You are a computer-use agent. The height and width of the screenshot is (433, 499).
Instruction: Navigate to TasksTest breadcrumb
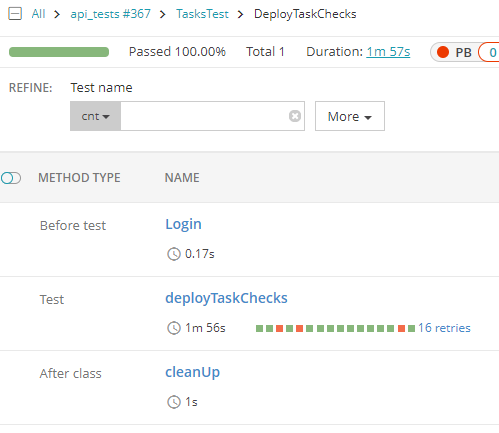tap(202, 14)
